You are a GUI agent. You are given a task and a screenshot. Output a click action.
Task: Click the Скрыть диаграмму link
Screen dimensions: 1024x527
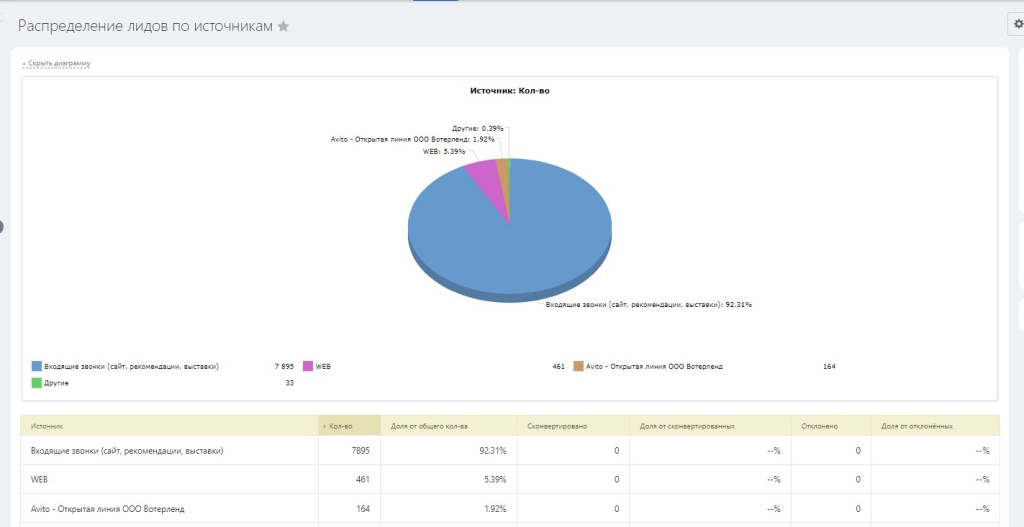(x=59, y=63)
